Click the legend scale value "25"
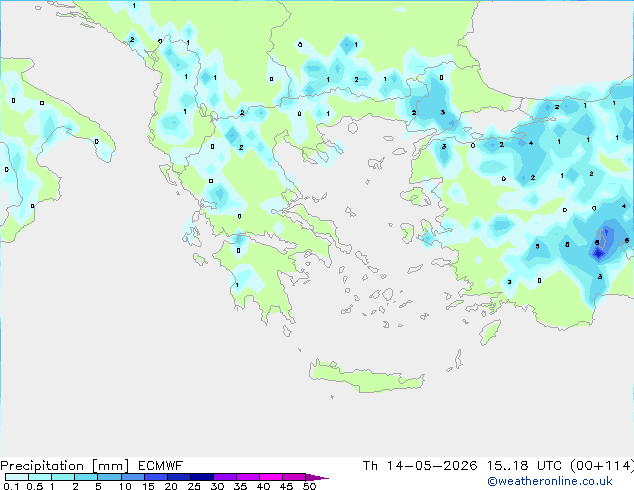This screenshot has height=490, width=634. pyautogui.click(x=194, y=486)
